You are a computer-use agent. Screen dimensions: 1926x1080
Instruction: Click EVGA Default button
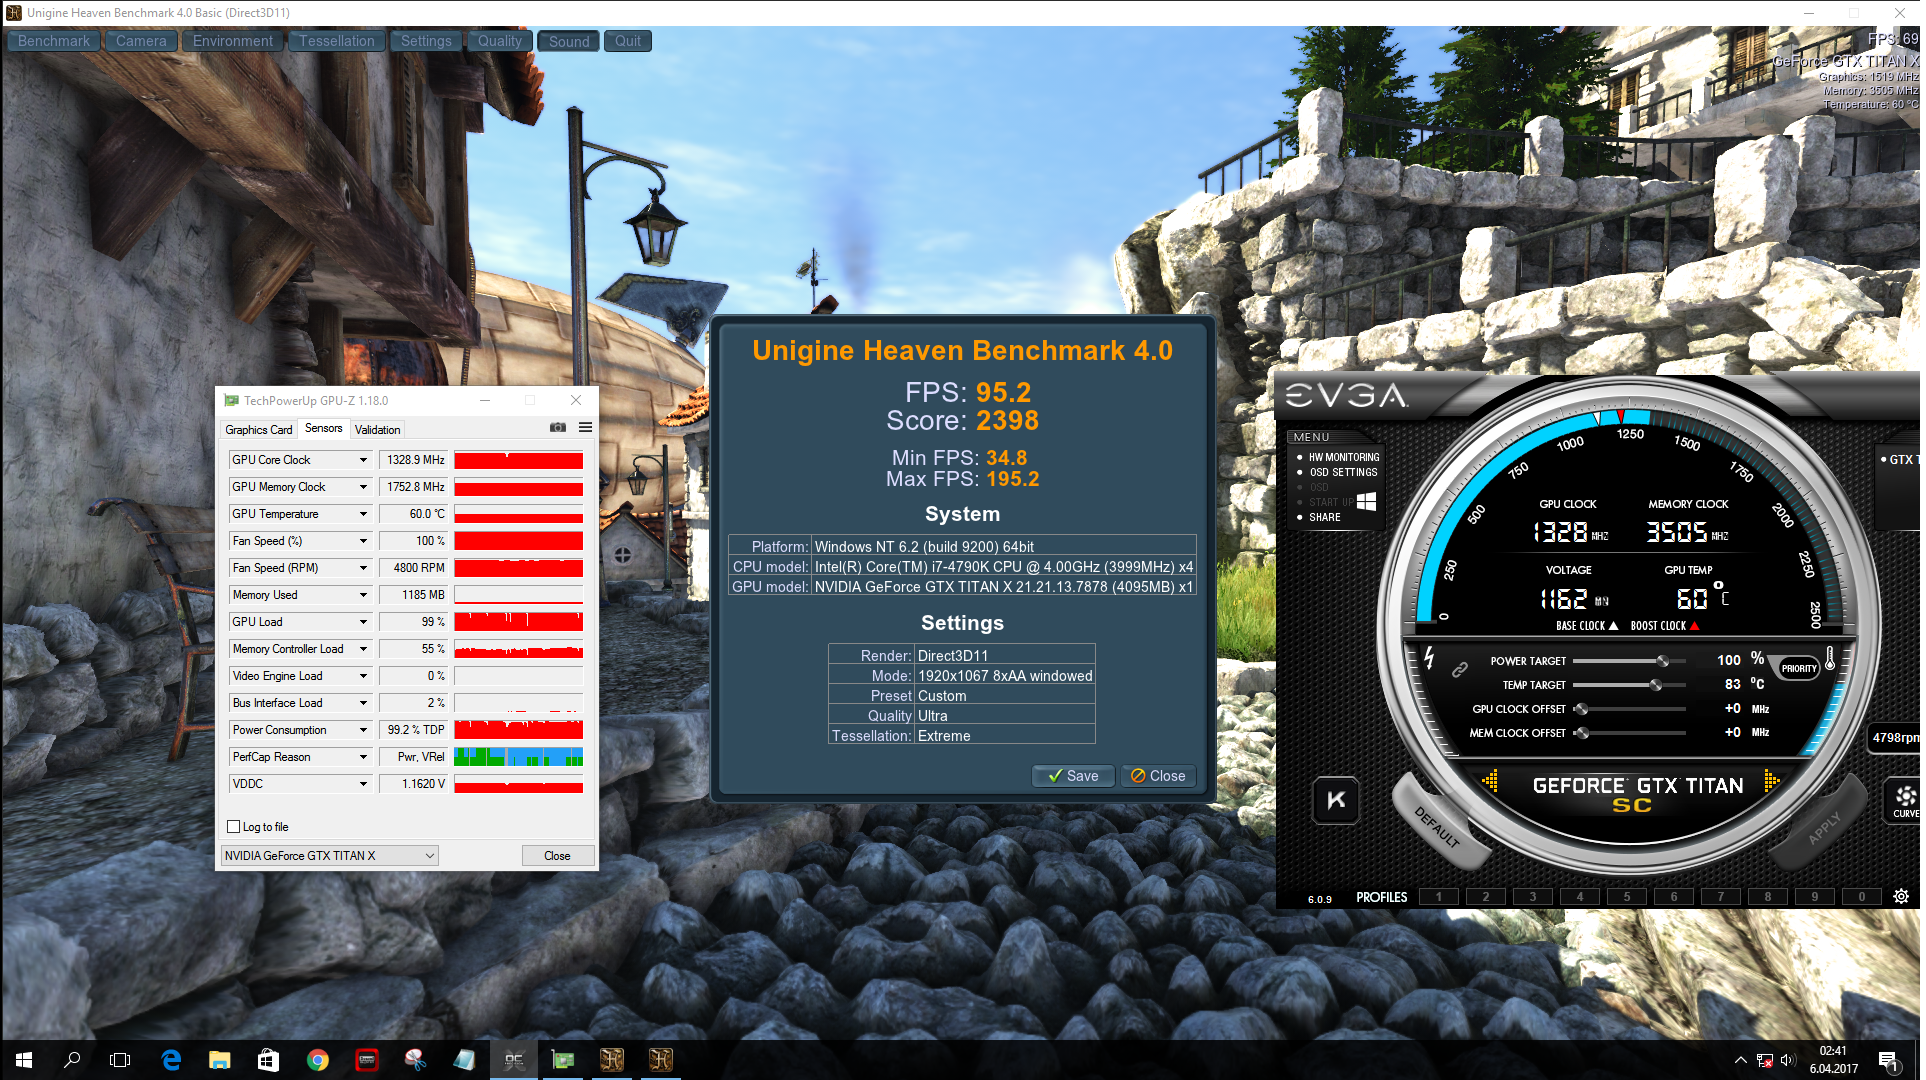(1438, 826)
